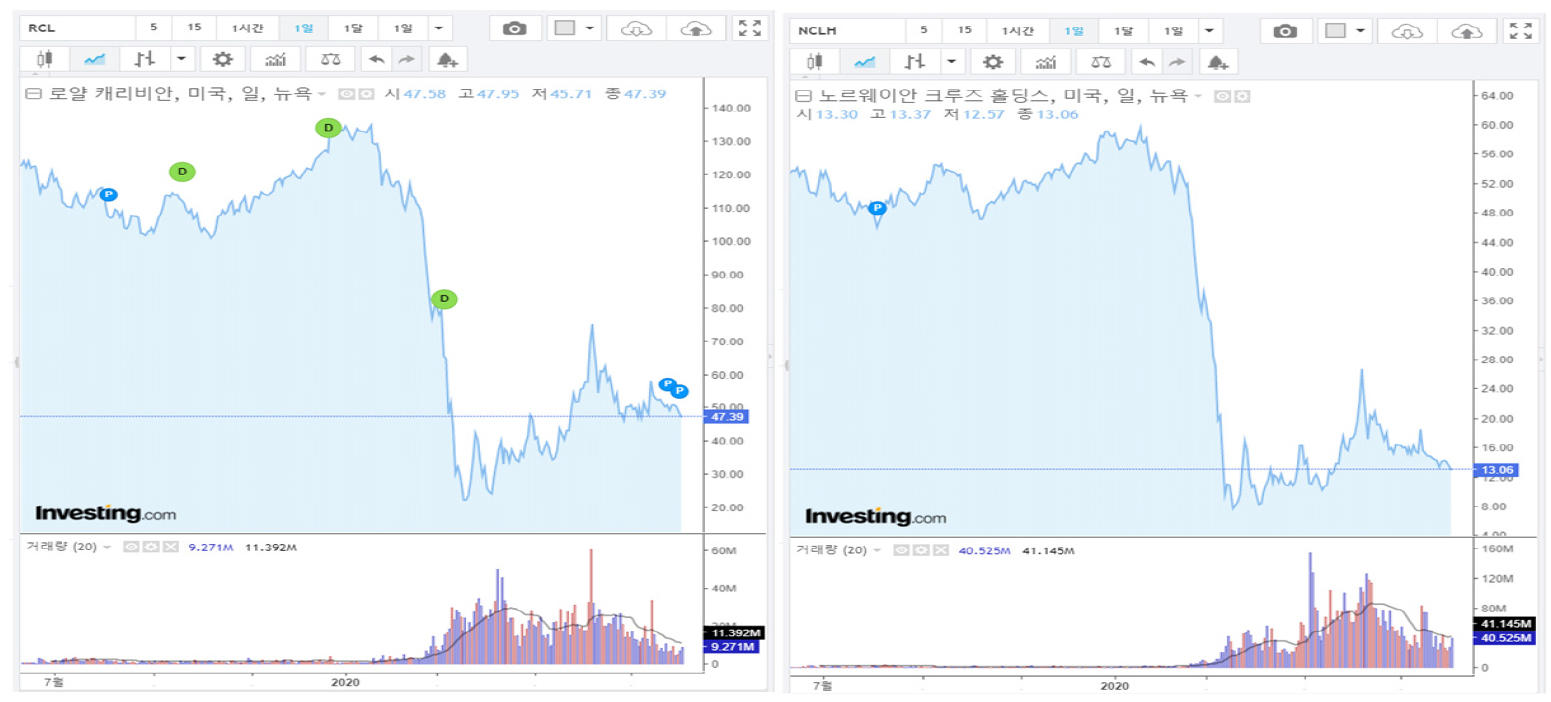Select the 15 minute interval on NCLH chart
The width and height of the screenshot is (1551, 702).
(964, 31)
